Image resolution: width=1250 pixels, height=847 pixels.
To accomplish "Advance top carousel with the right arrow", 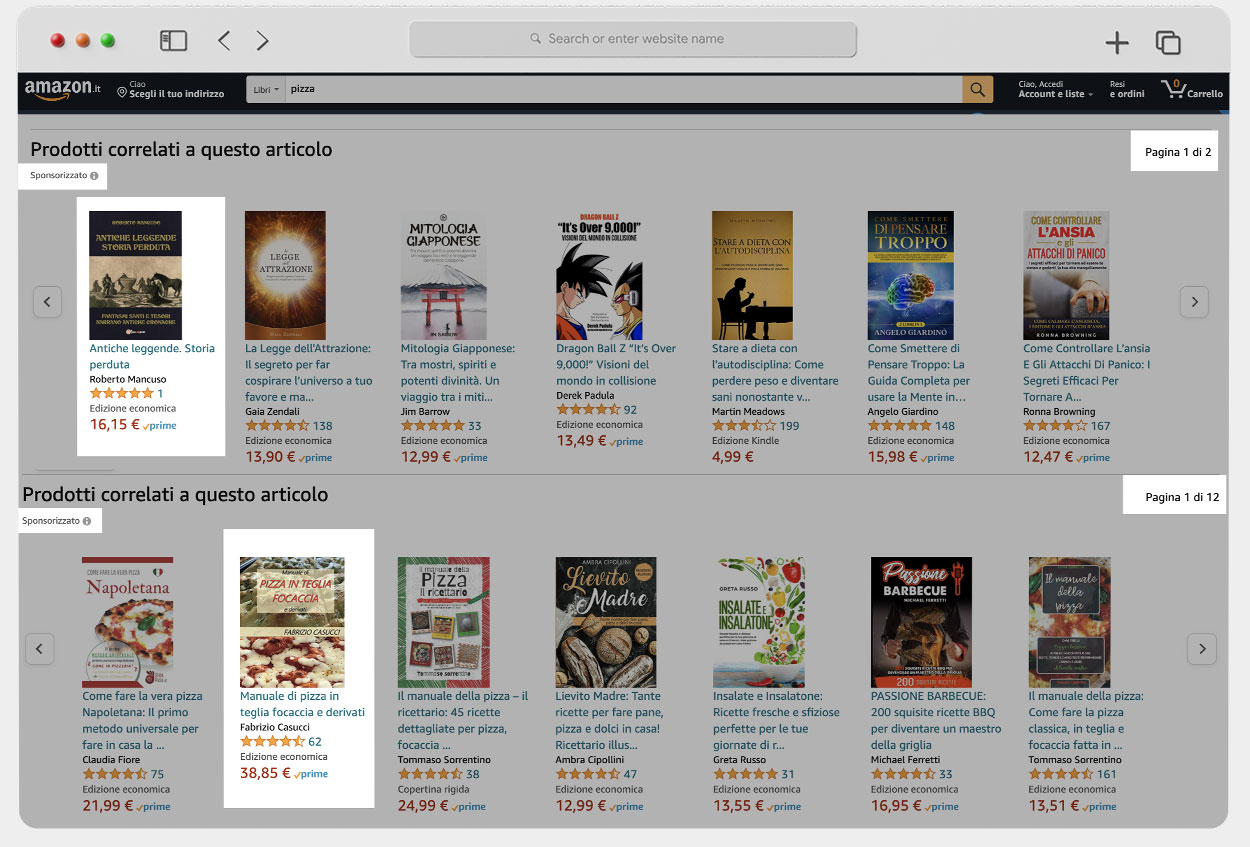I will click(x=1194, y=301).
